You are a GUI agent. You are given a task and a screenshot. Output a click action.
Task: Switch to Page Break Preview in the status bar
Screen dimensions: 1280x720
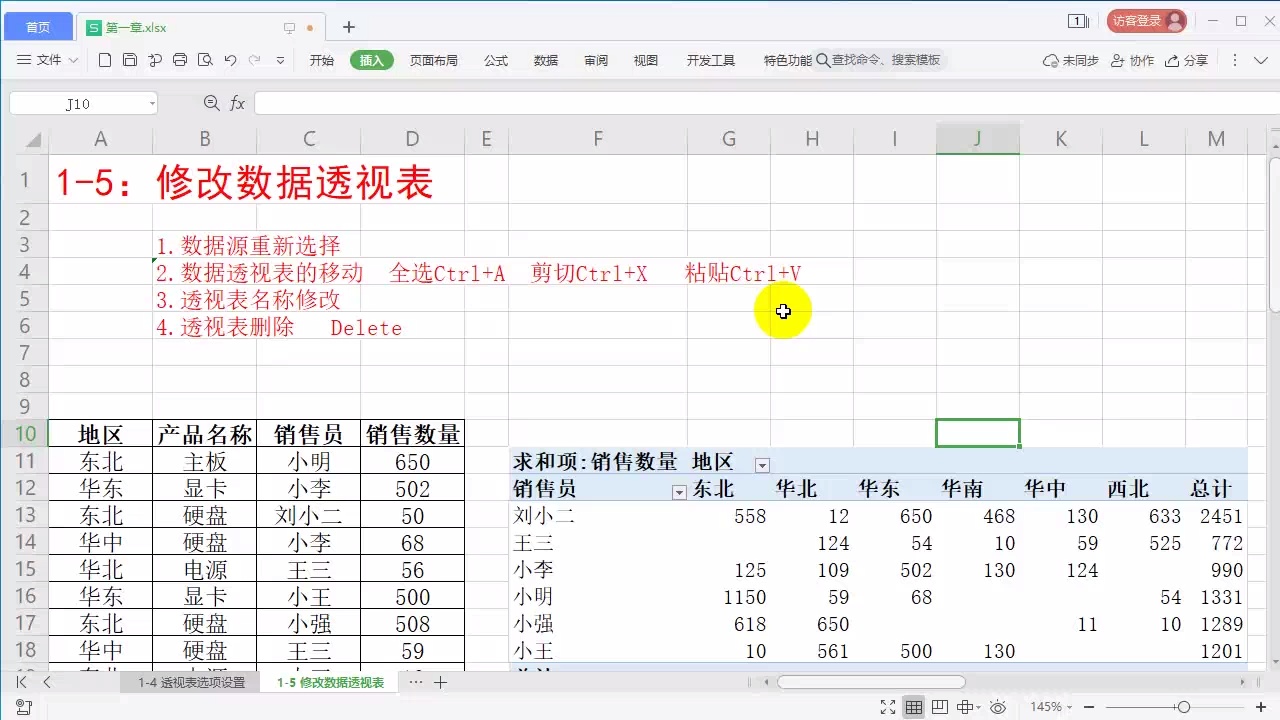click(x=938, y=707)
